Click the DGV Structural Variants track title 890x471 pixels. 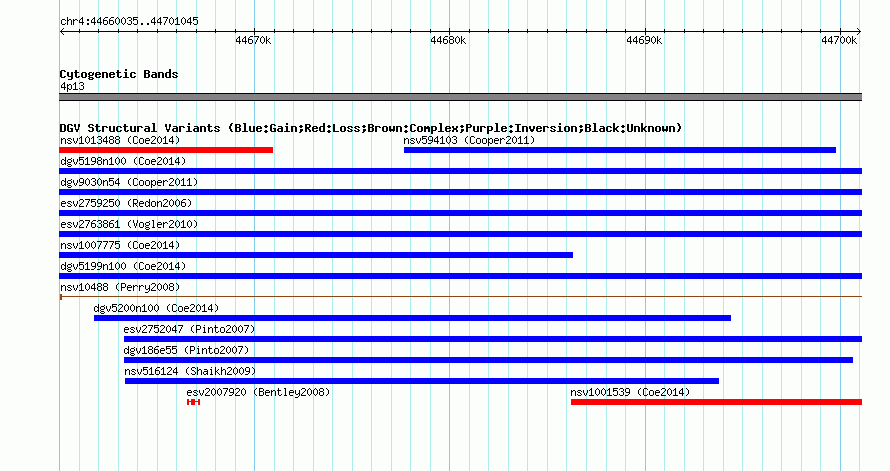click(x=371, y=128)
